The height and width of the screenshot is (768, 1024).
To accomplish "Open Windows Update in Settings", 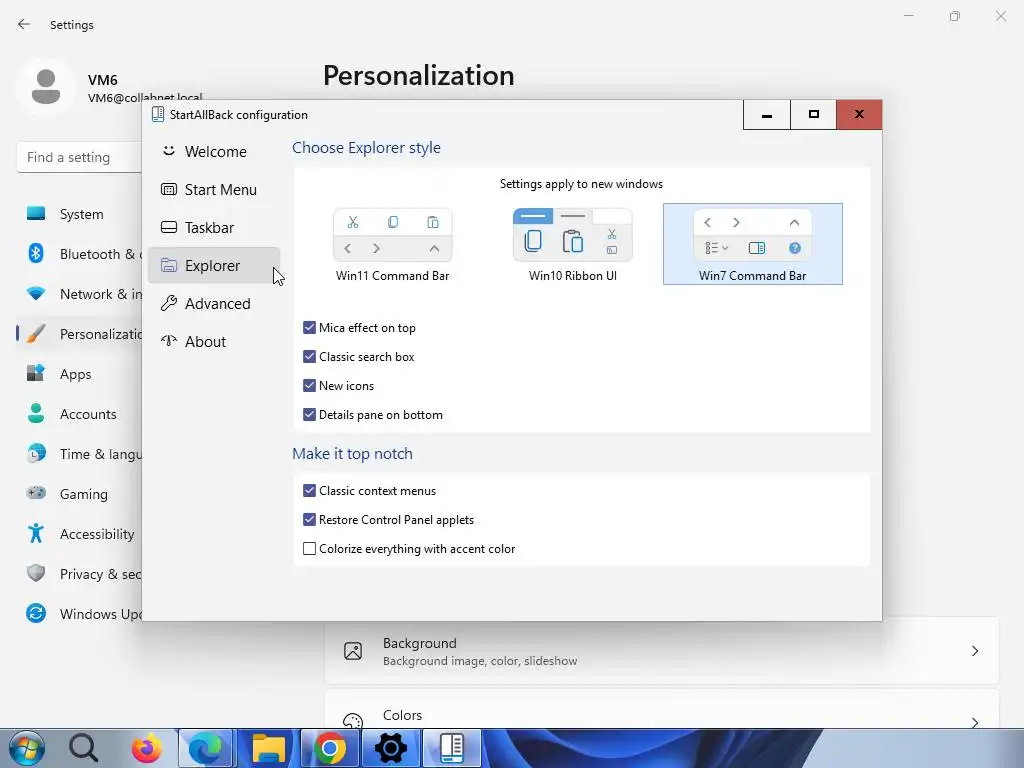I will point(80,614).
